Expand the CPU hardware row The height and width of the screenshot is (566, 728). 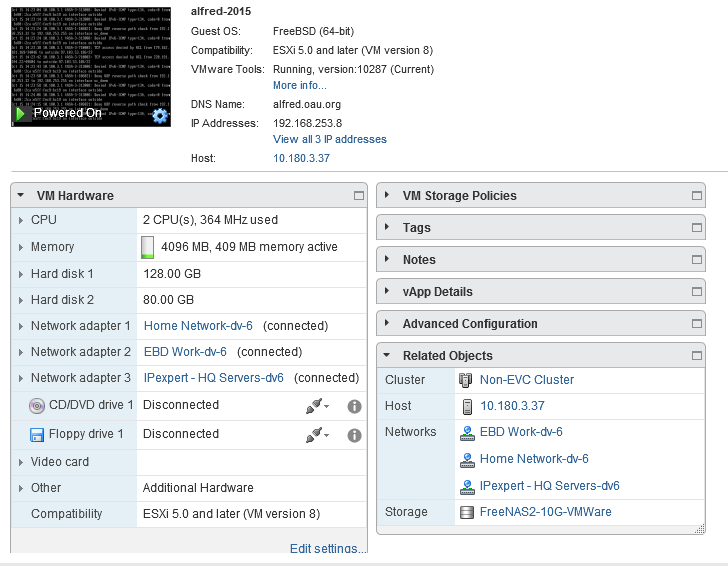[21, 220]
